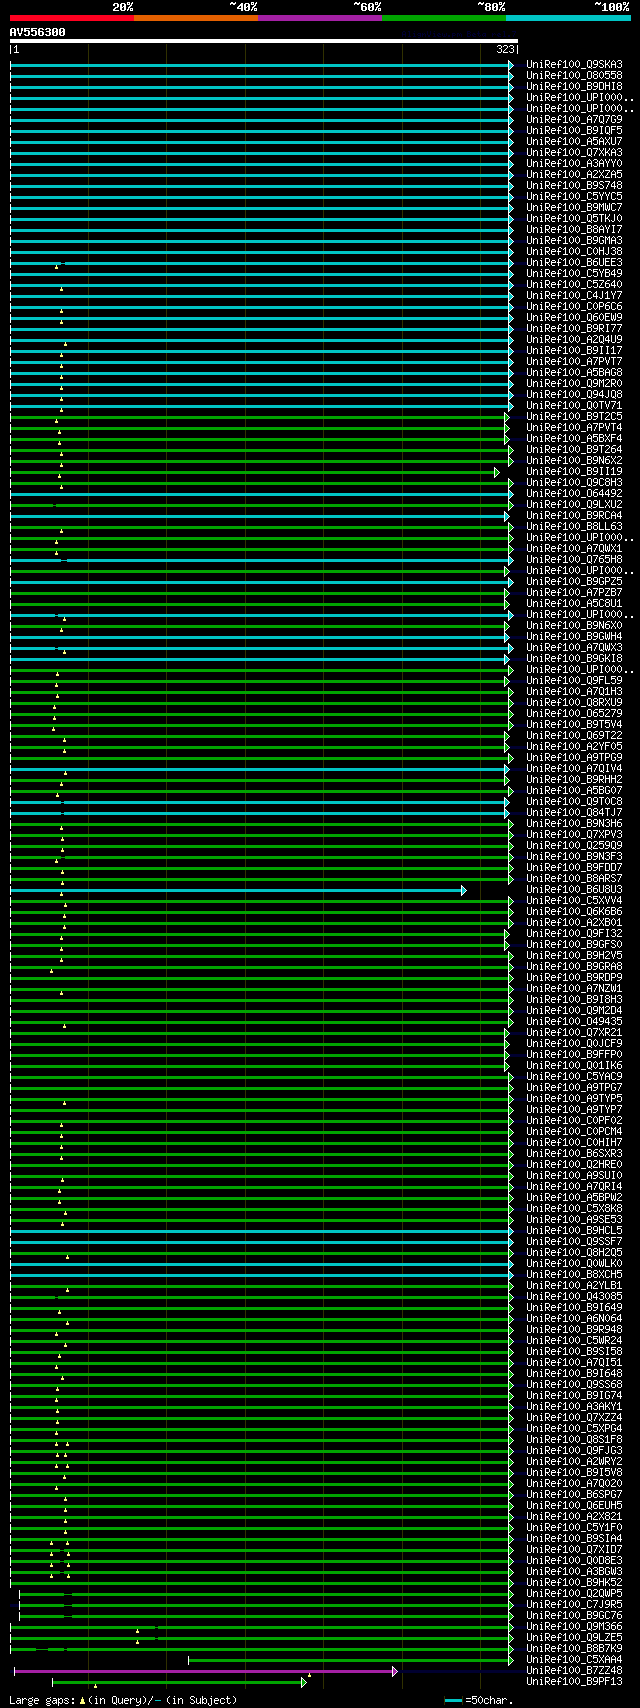640x1708 pixels.
Task: Click the red 20% identity legend segment
Action: pyautogui.click(x=71, y=18)
